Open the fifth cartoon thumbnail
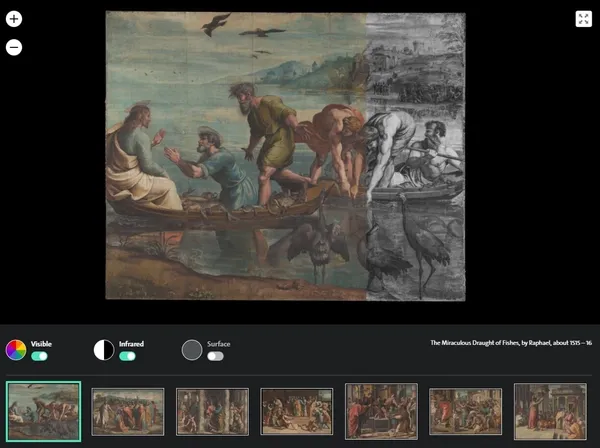The width and height of the screenshot is (600, 448). tap(381, 411)
